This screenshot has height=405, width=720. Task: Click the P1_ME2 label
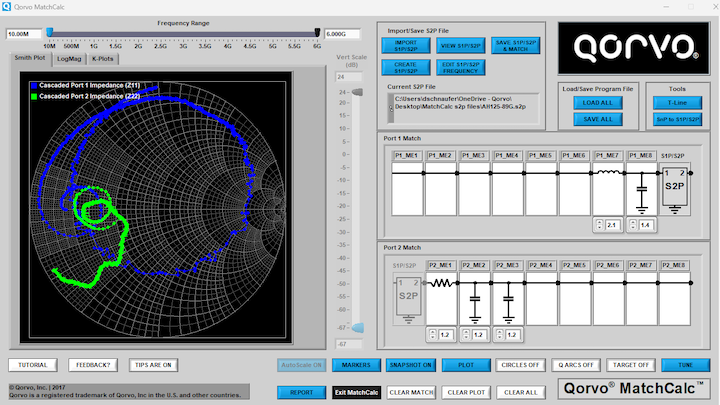(x=440, y=156)
